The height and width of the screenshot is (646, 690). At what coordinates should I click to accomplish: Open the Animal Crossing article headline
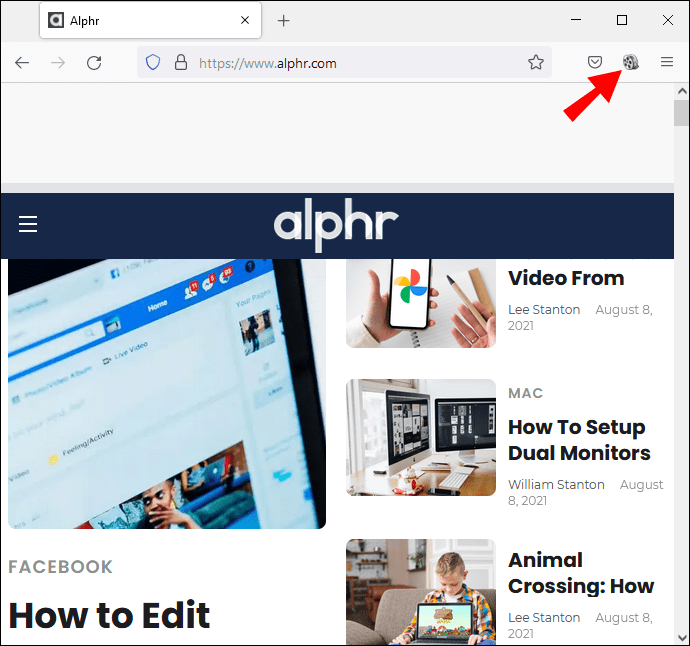[x=581, y=573]
